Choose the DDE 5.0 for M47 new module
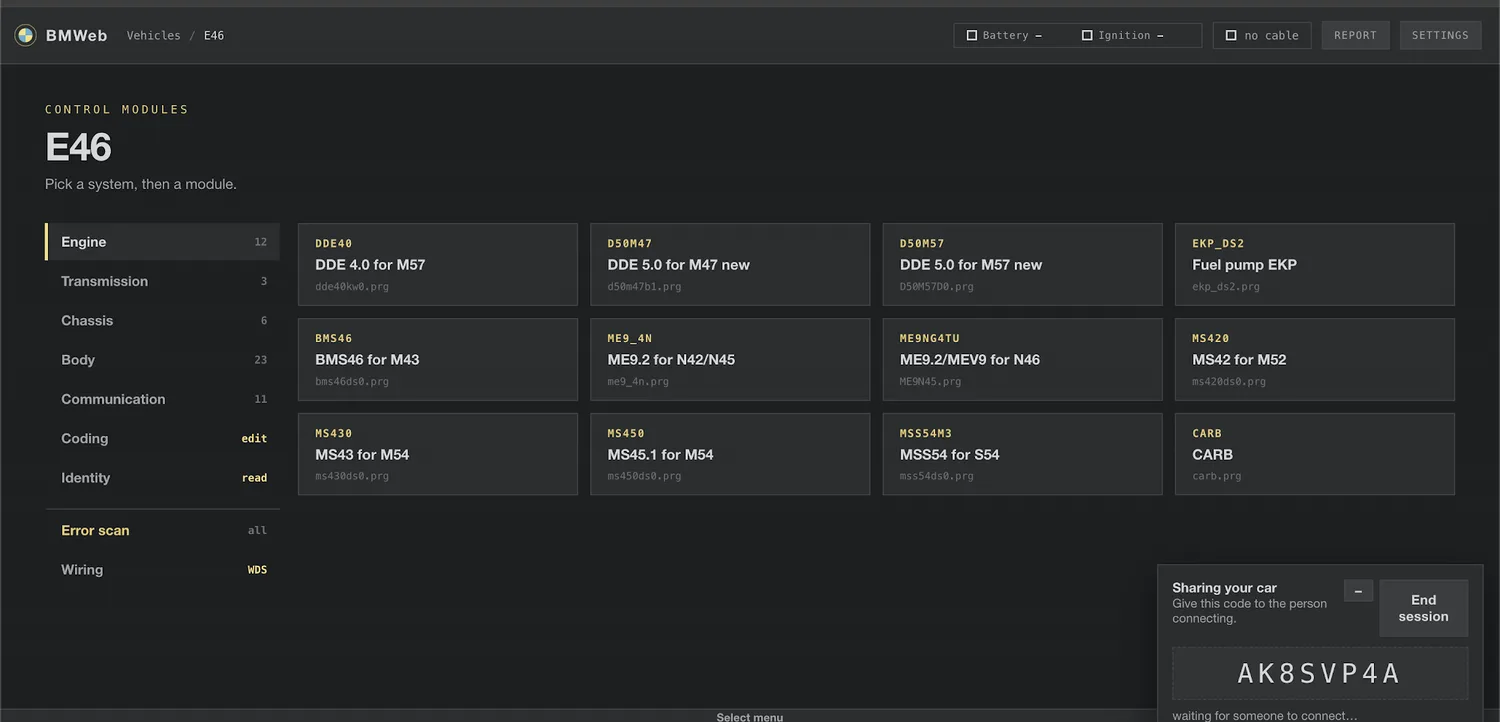The width and height of the screenshot is (1500, 722). pos(730,264)
